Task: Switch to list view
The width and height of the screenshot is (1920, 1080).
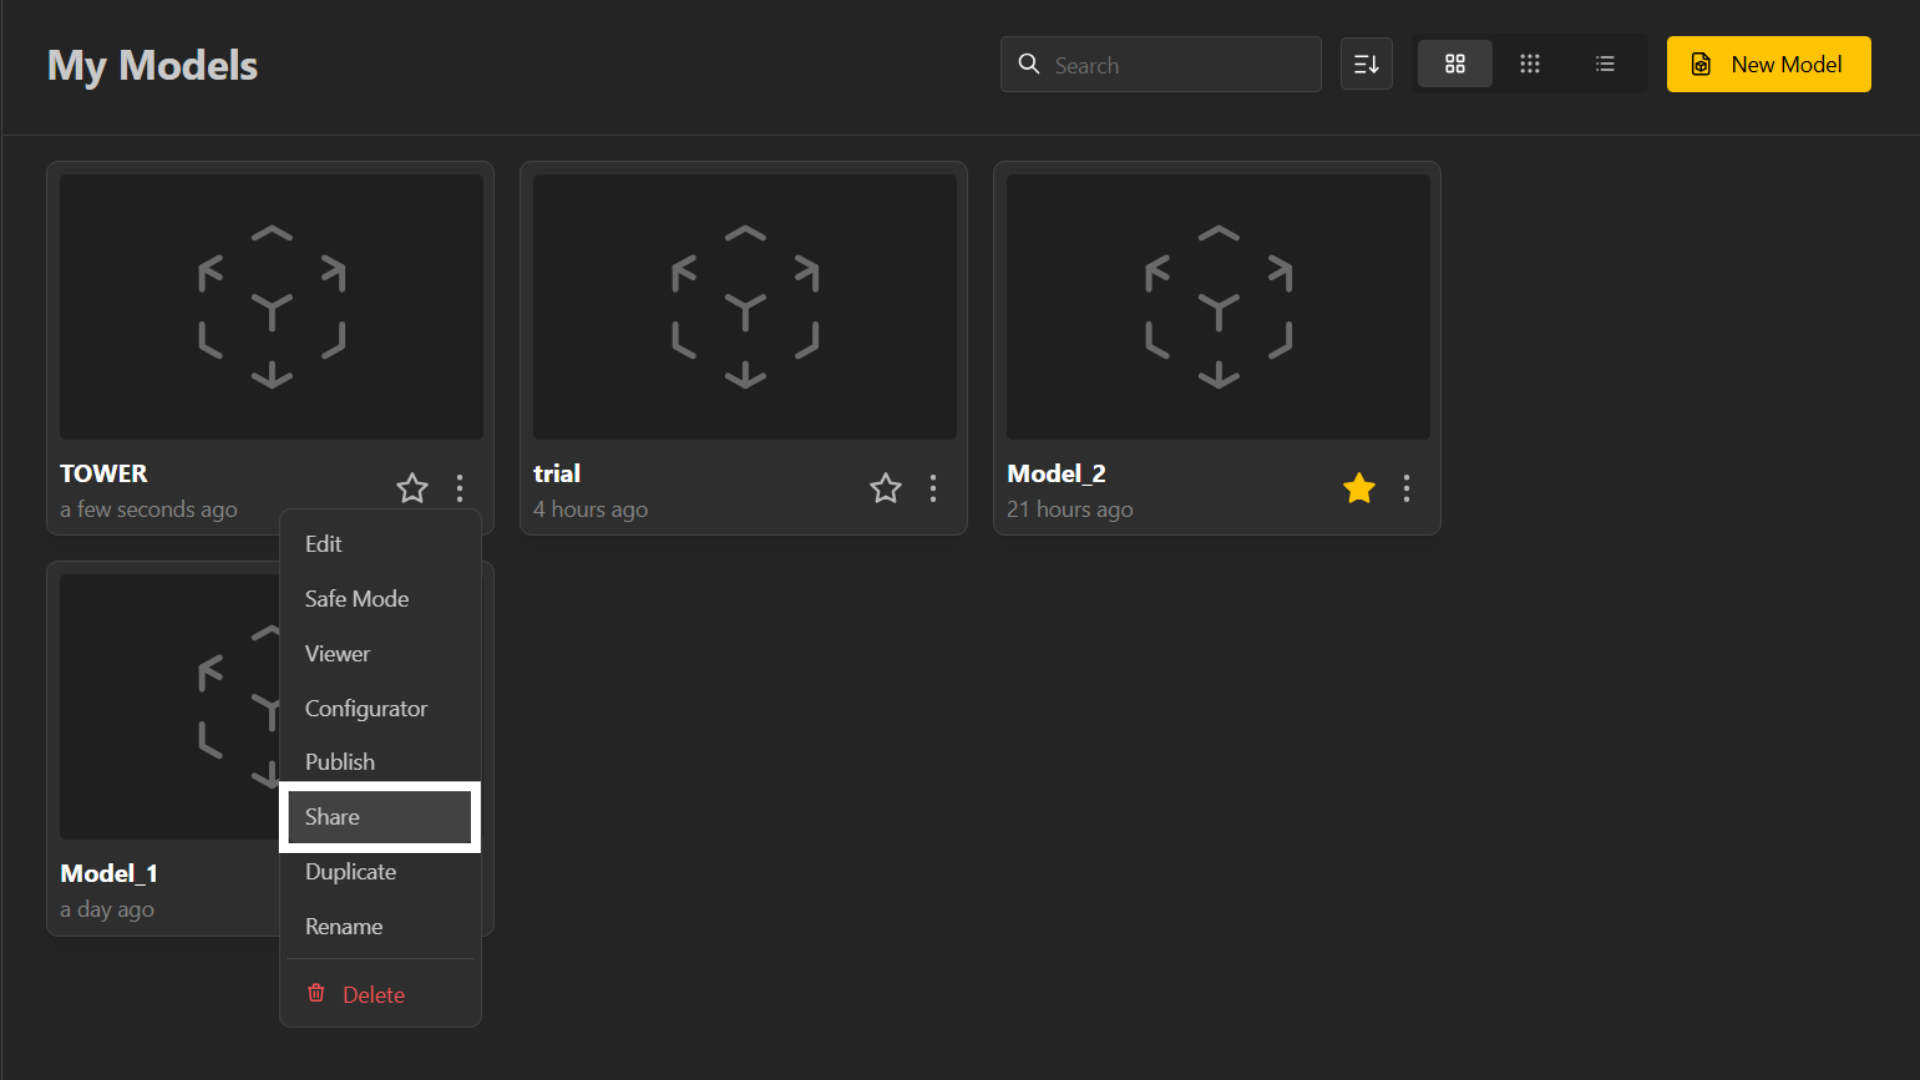Action: [1605, 64]
